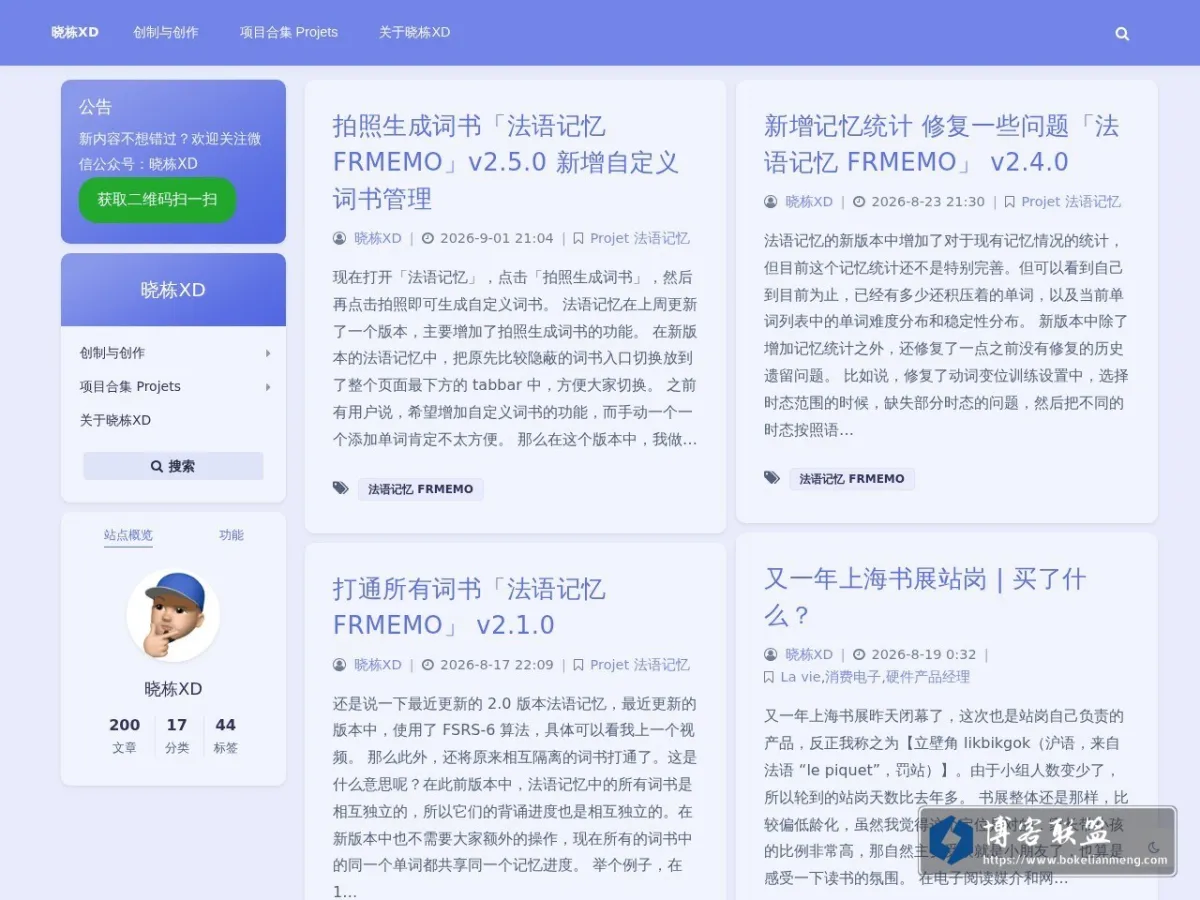Click author 晓栋XD on v2.4.0 post
This screenshot has height=900, width=1200.
(x=809, y=201)
